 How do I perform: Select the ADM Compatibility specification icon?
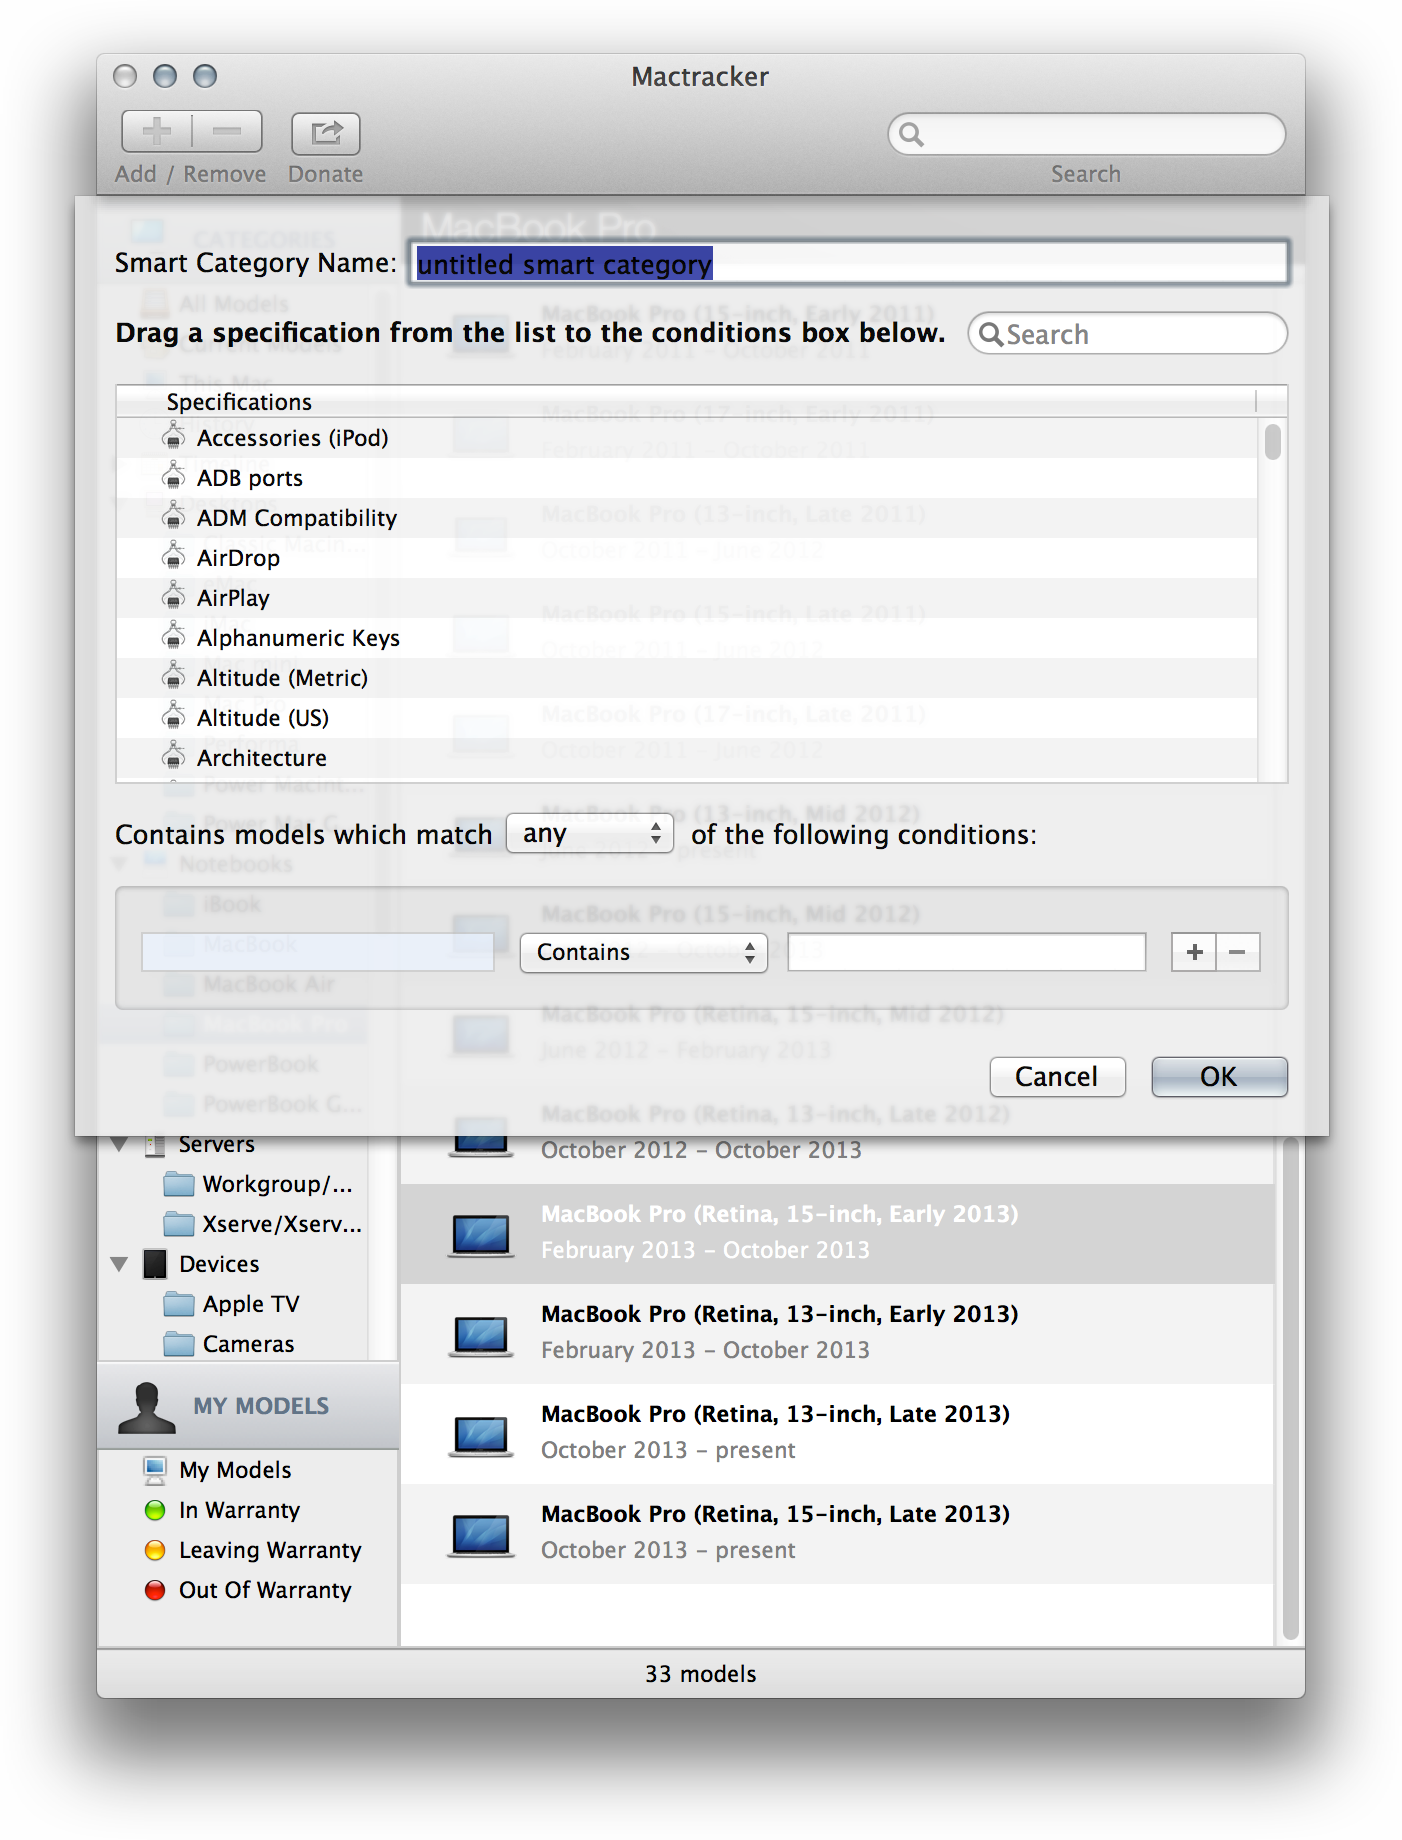click(174, 517)
